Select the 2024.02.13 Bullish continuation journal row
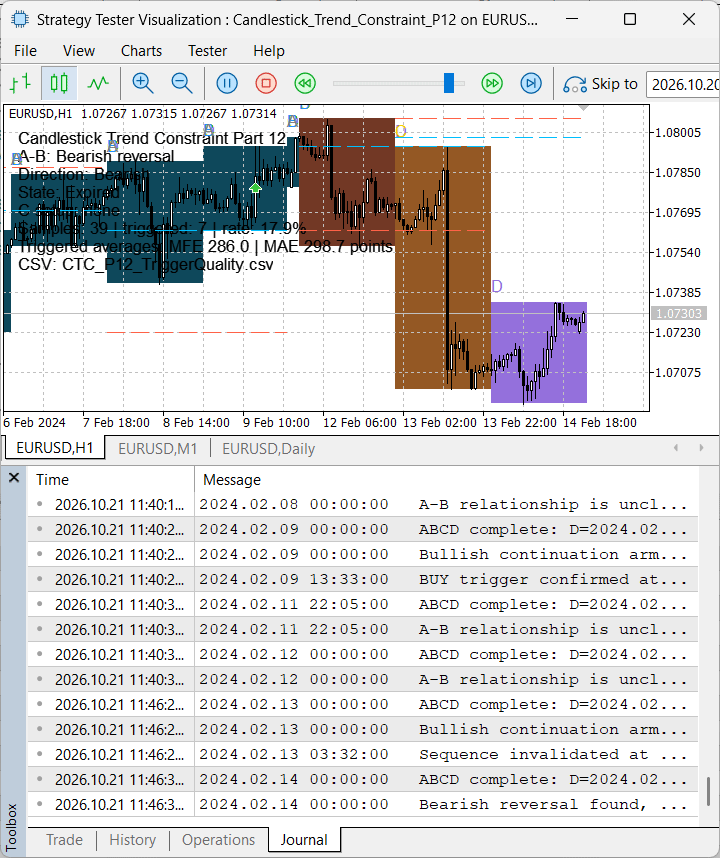Screen dimensions: 720x858 [363, 729]
